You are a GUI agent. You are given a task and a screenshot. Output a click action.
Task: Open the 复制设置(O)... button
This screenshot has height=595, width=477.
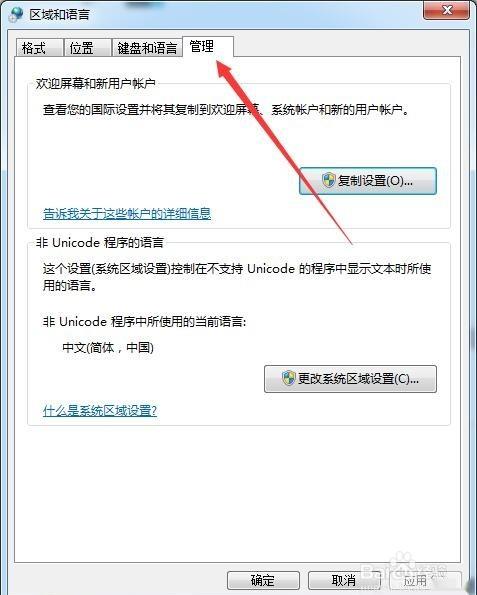368,181
